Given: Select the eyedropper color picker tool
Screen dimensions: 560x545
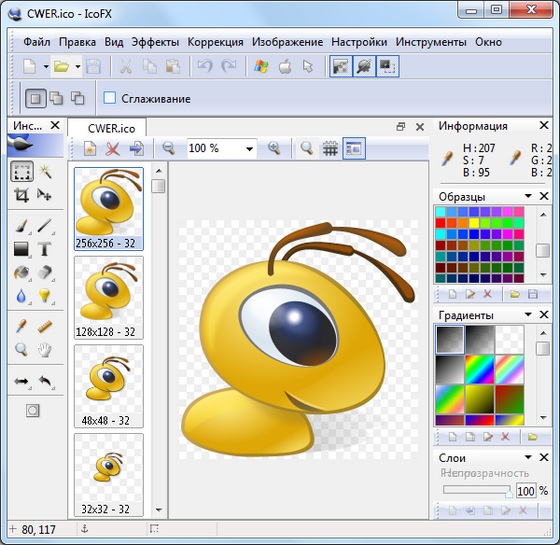Looking at the screenshot, I should [21, 326].
